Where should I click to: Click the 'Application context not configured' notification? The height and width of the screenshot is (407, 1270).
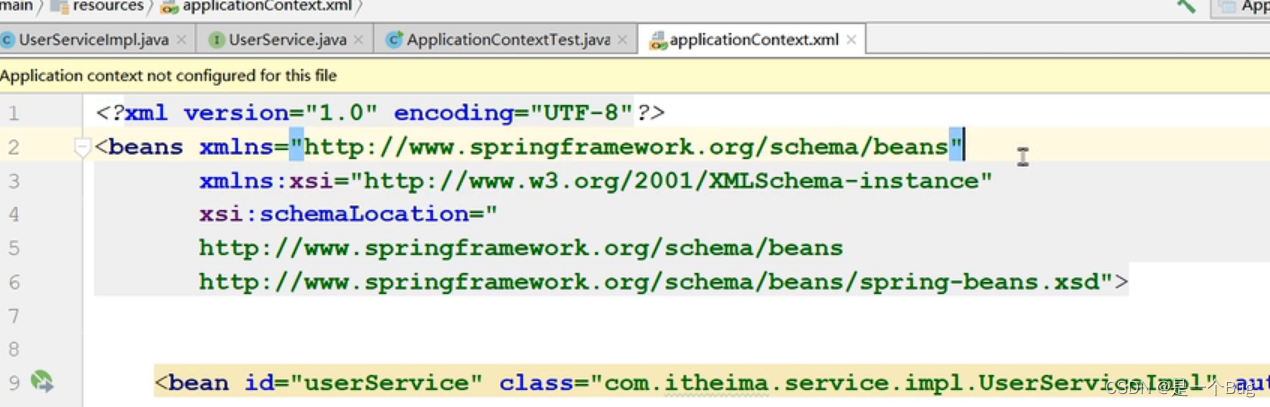click(x=168, y=75)
